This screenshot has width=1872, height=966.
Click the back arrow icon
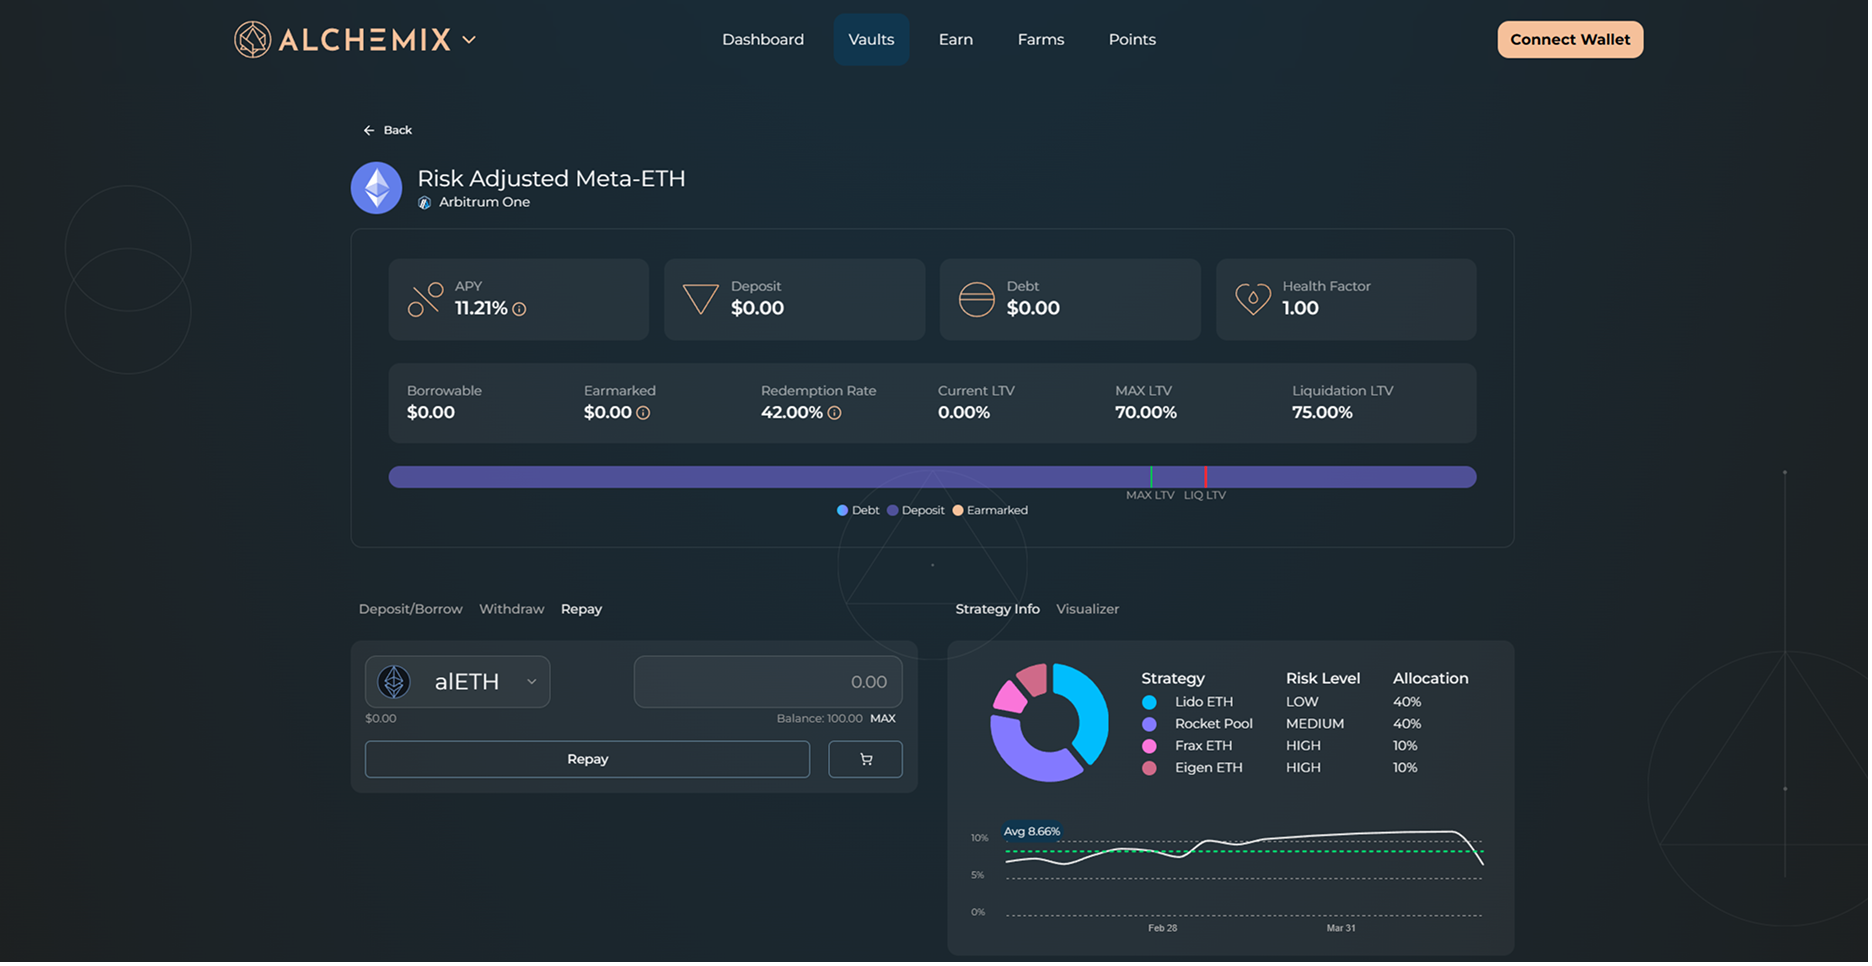click(369, 130)
